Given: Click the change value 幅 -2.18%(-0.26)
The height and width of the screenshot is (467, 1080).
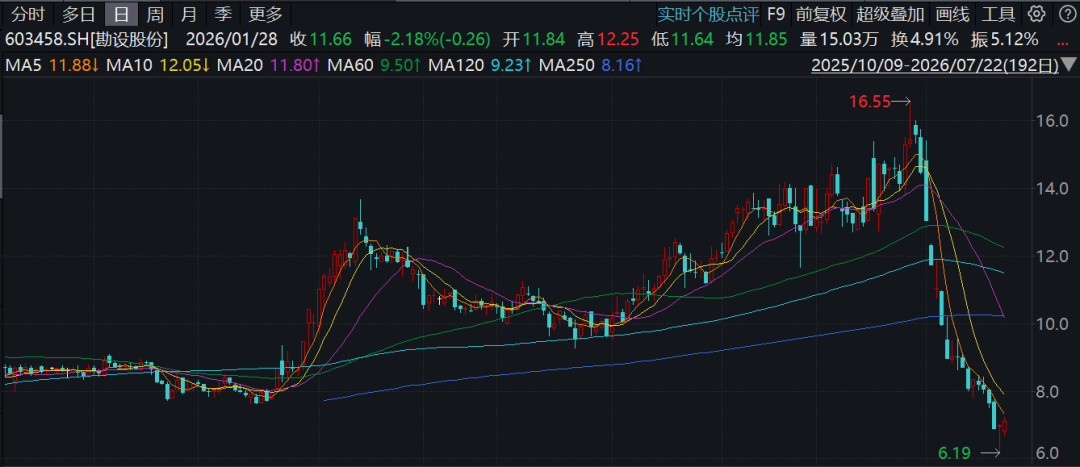Looking at the screenshot, I should coord(427,40).
